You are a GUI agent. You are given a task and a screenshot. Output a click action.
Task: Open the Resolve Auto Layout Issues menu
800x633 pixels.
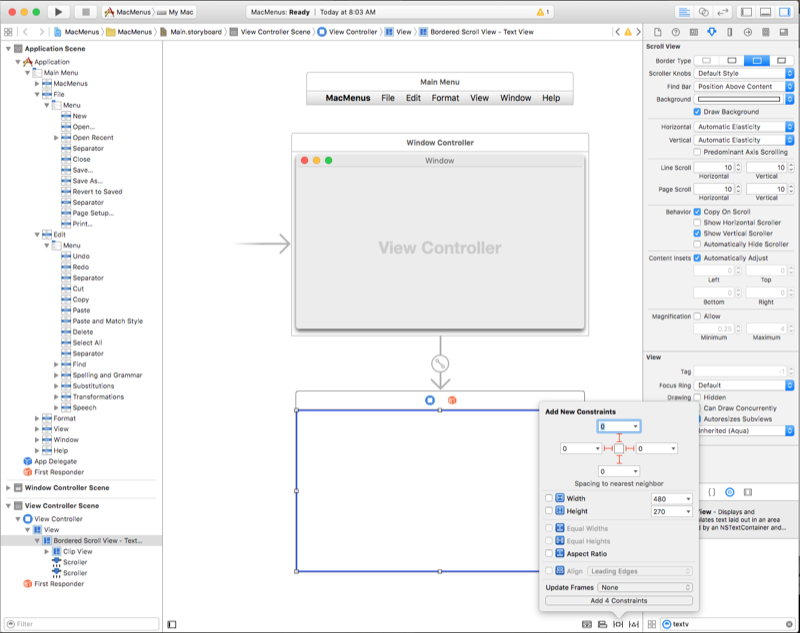633,623
